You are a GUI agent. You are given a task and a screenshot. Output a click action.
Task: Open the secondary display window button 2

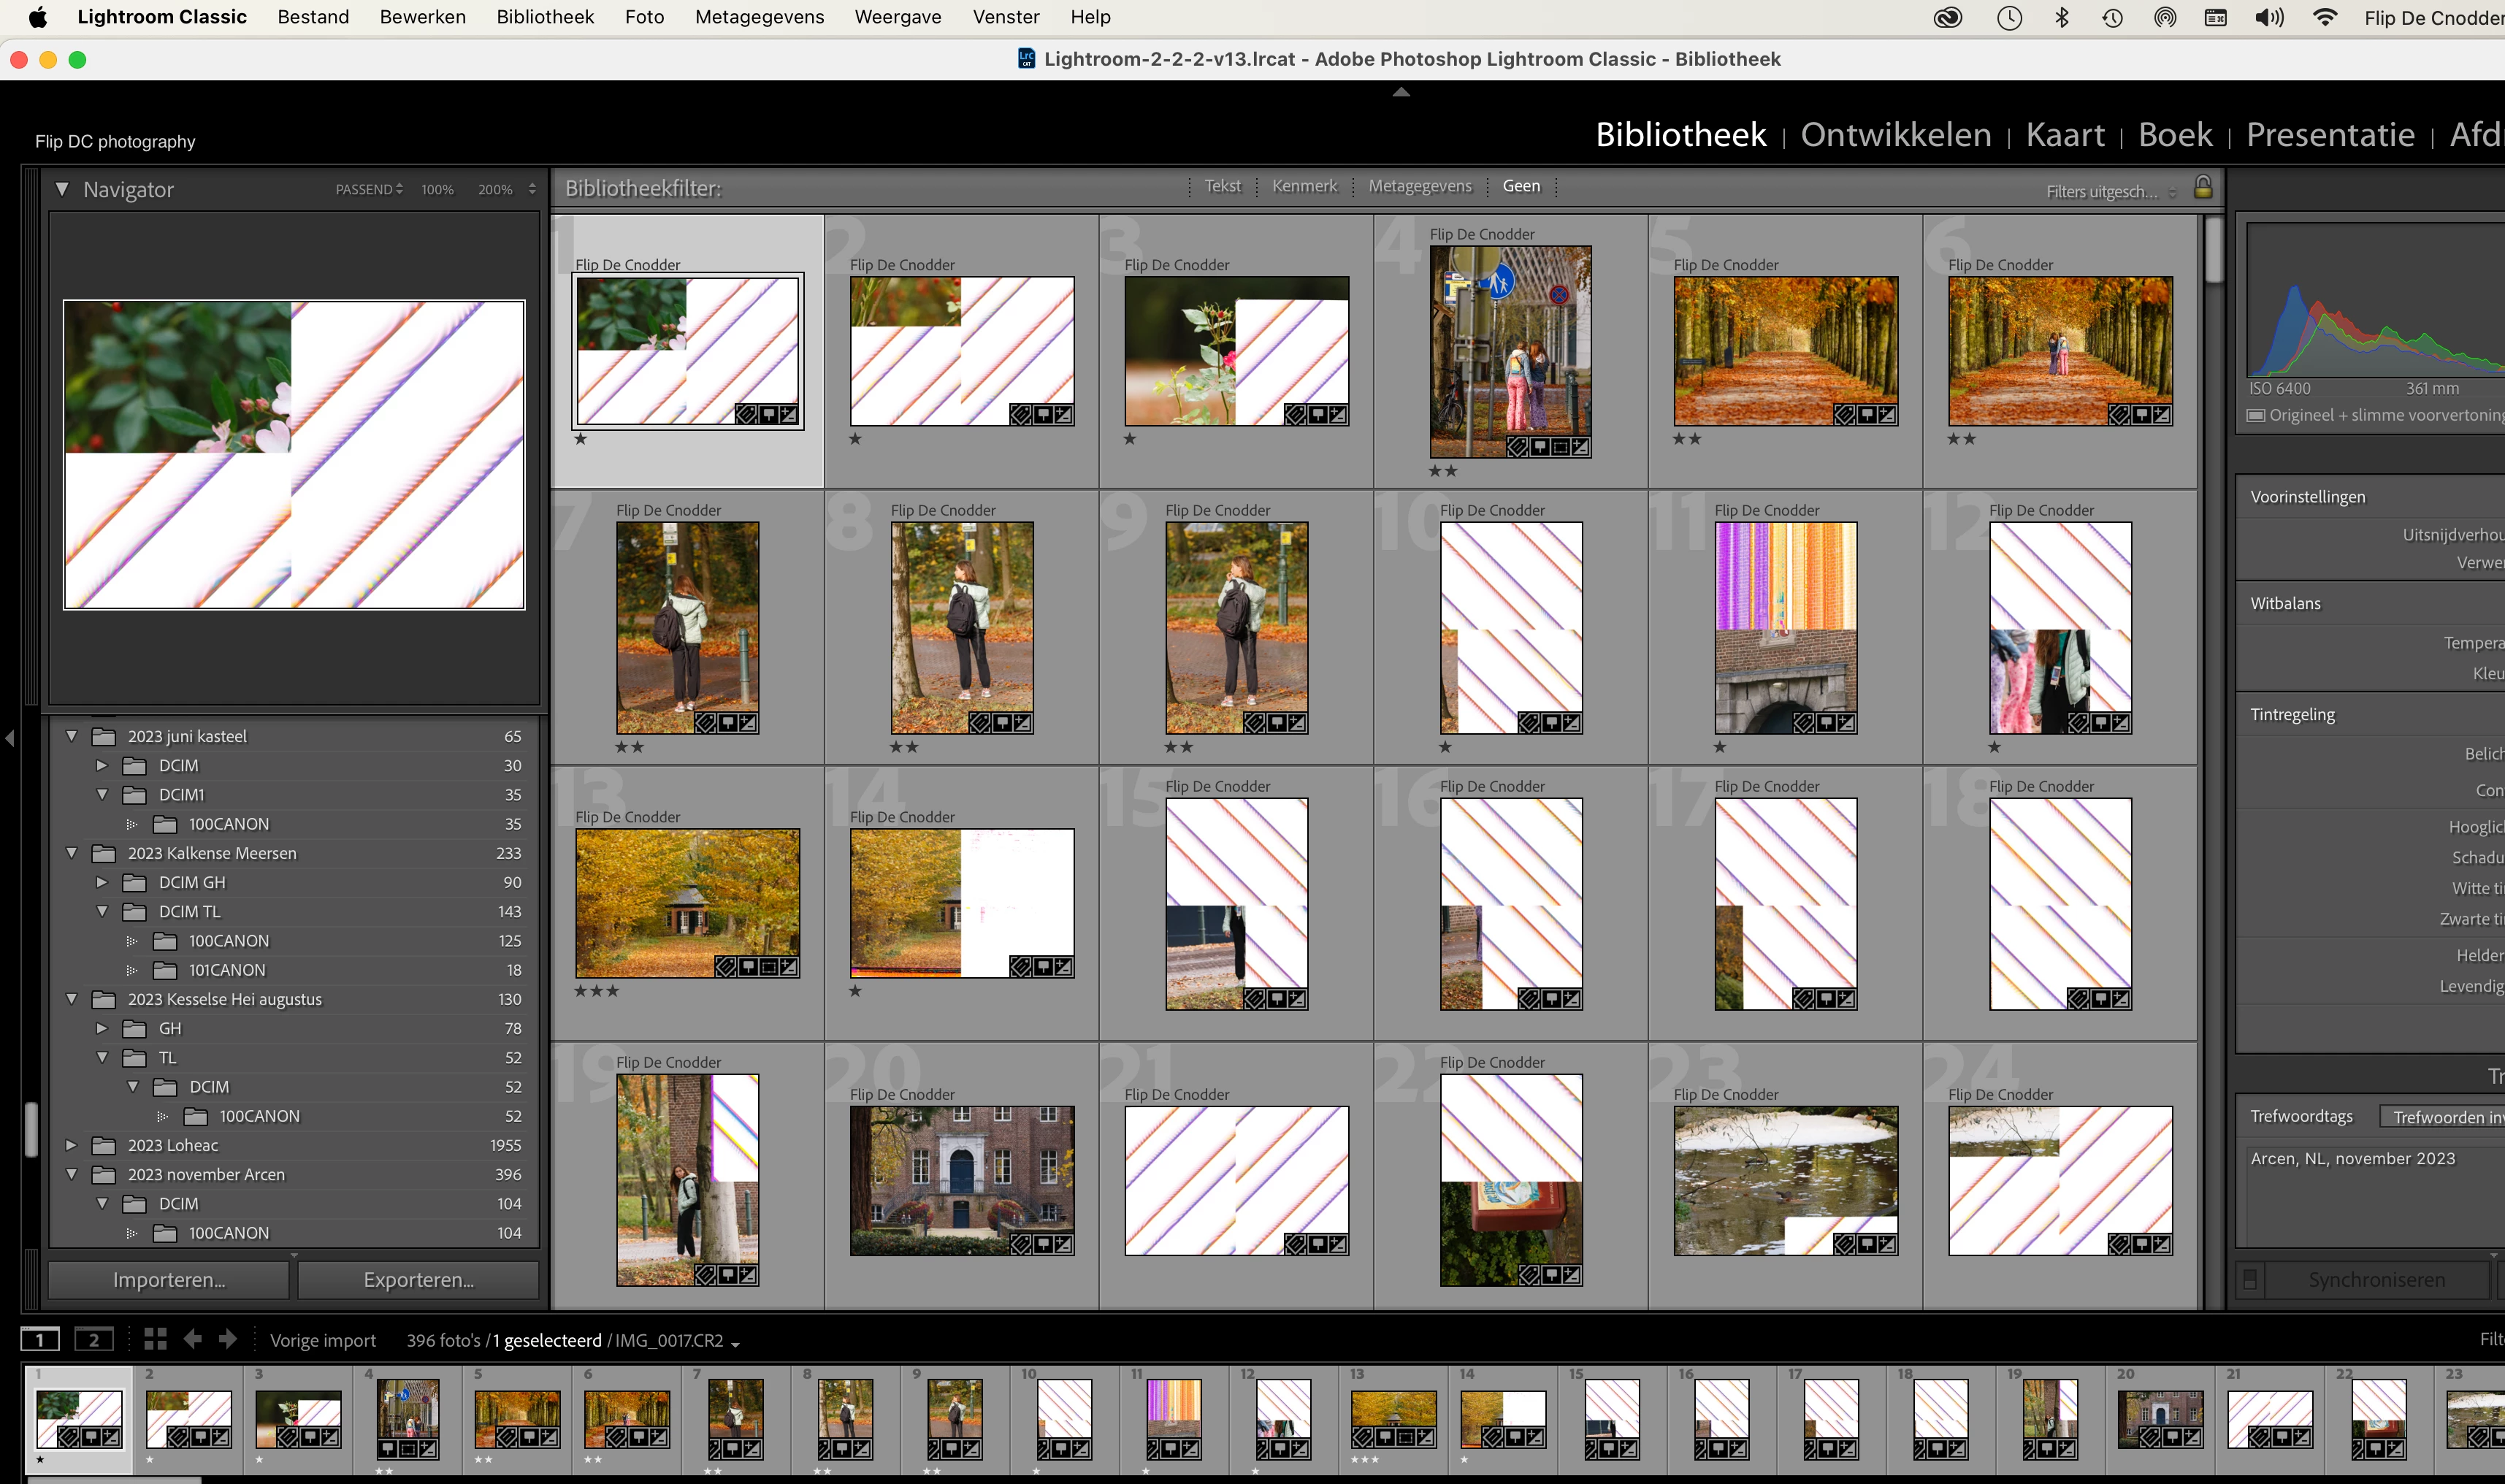[94, 1340]
